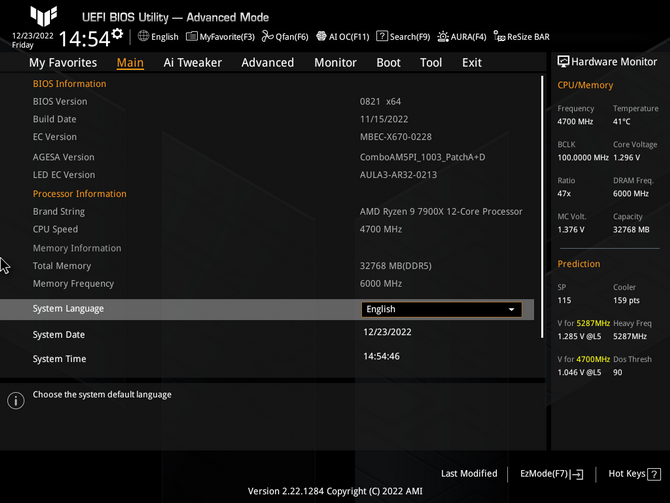Click the AMD Ryzen 9 7900X brand string
The height and width of the screenshot is (503, 670).
pyautogui.click(x=441, y=212)
